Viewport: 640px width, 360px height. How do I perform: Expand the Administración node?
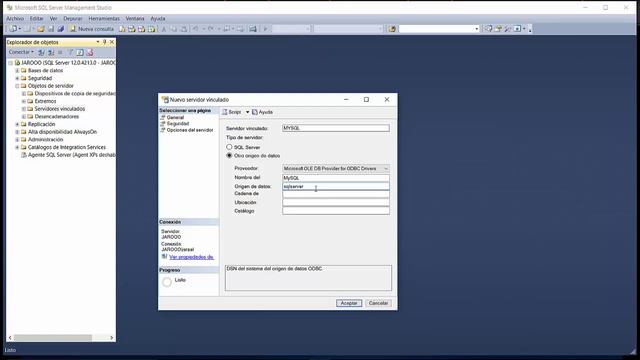pyautogui.click(x=17, y=140)
